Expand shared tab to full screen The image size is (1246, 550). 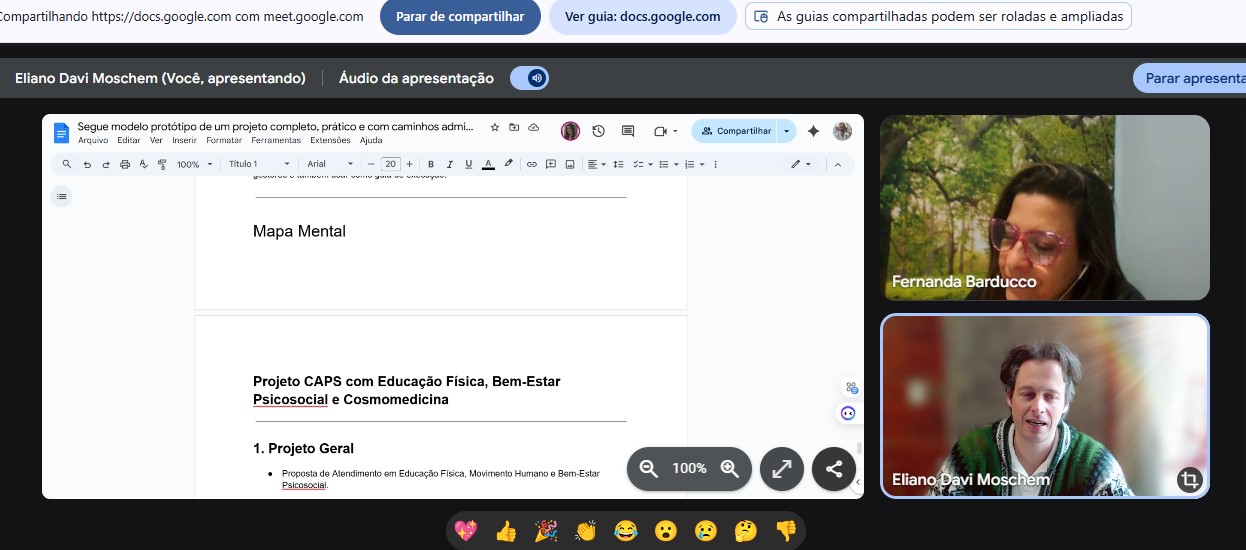[x=782, y=469]
